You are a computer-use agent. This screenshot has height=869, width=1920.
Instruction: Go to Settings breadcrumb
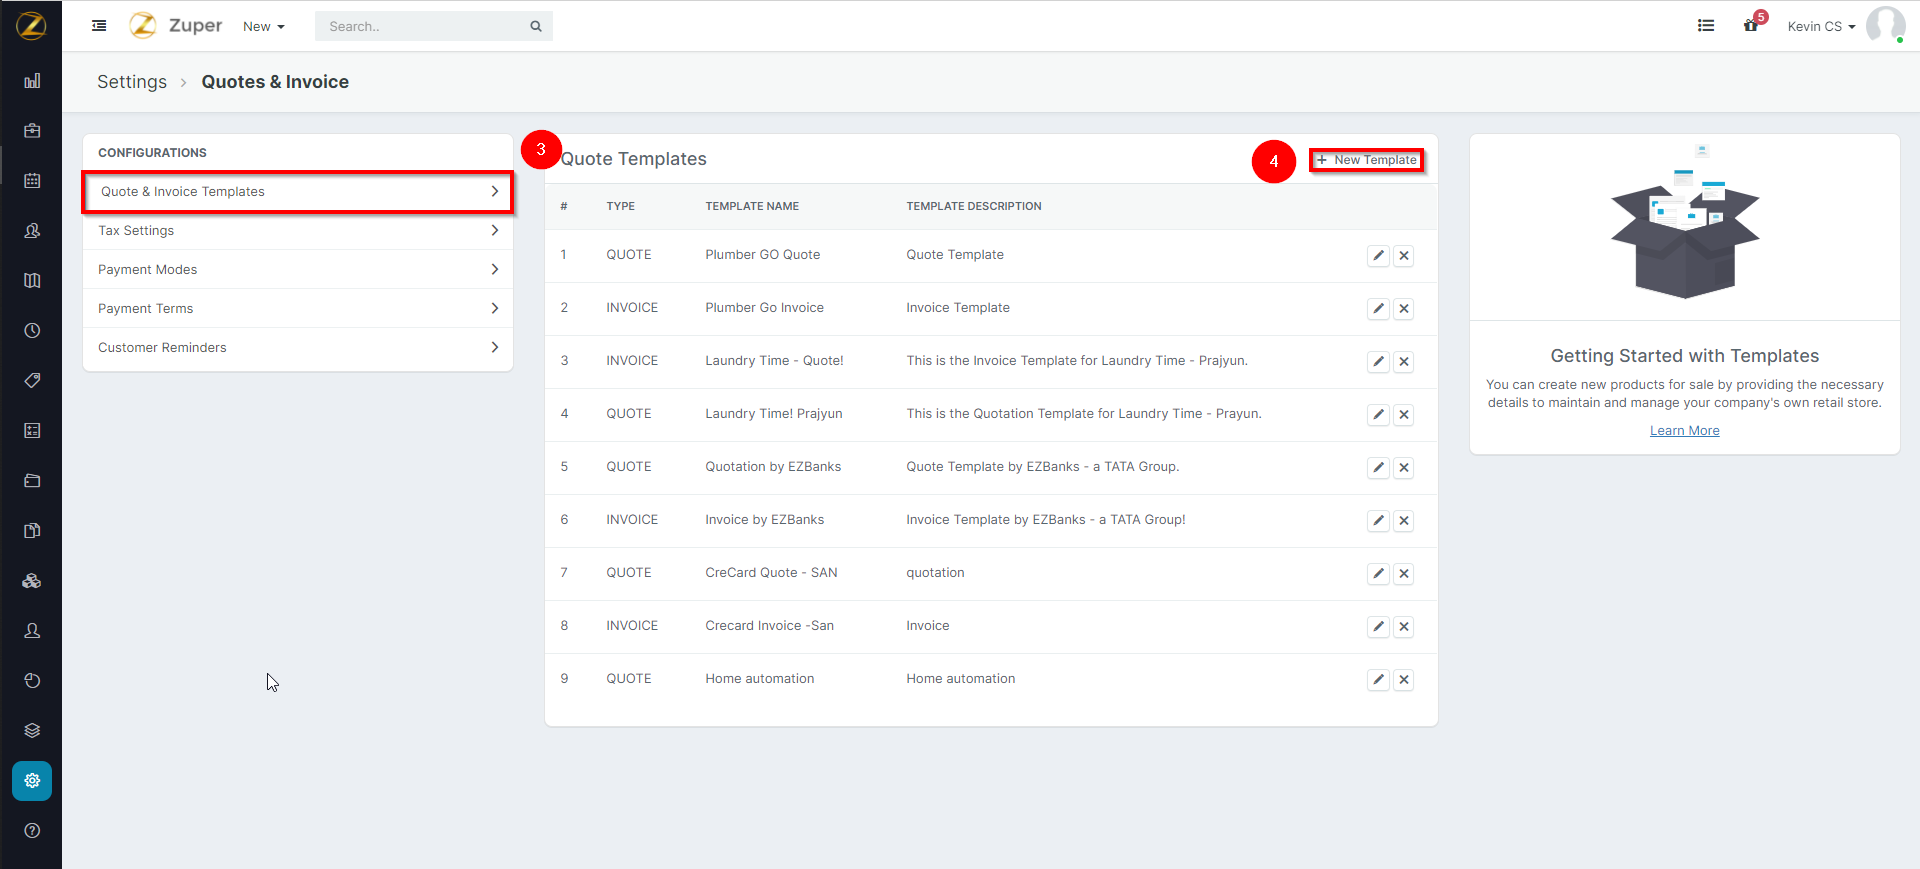point(132,82)
